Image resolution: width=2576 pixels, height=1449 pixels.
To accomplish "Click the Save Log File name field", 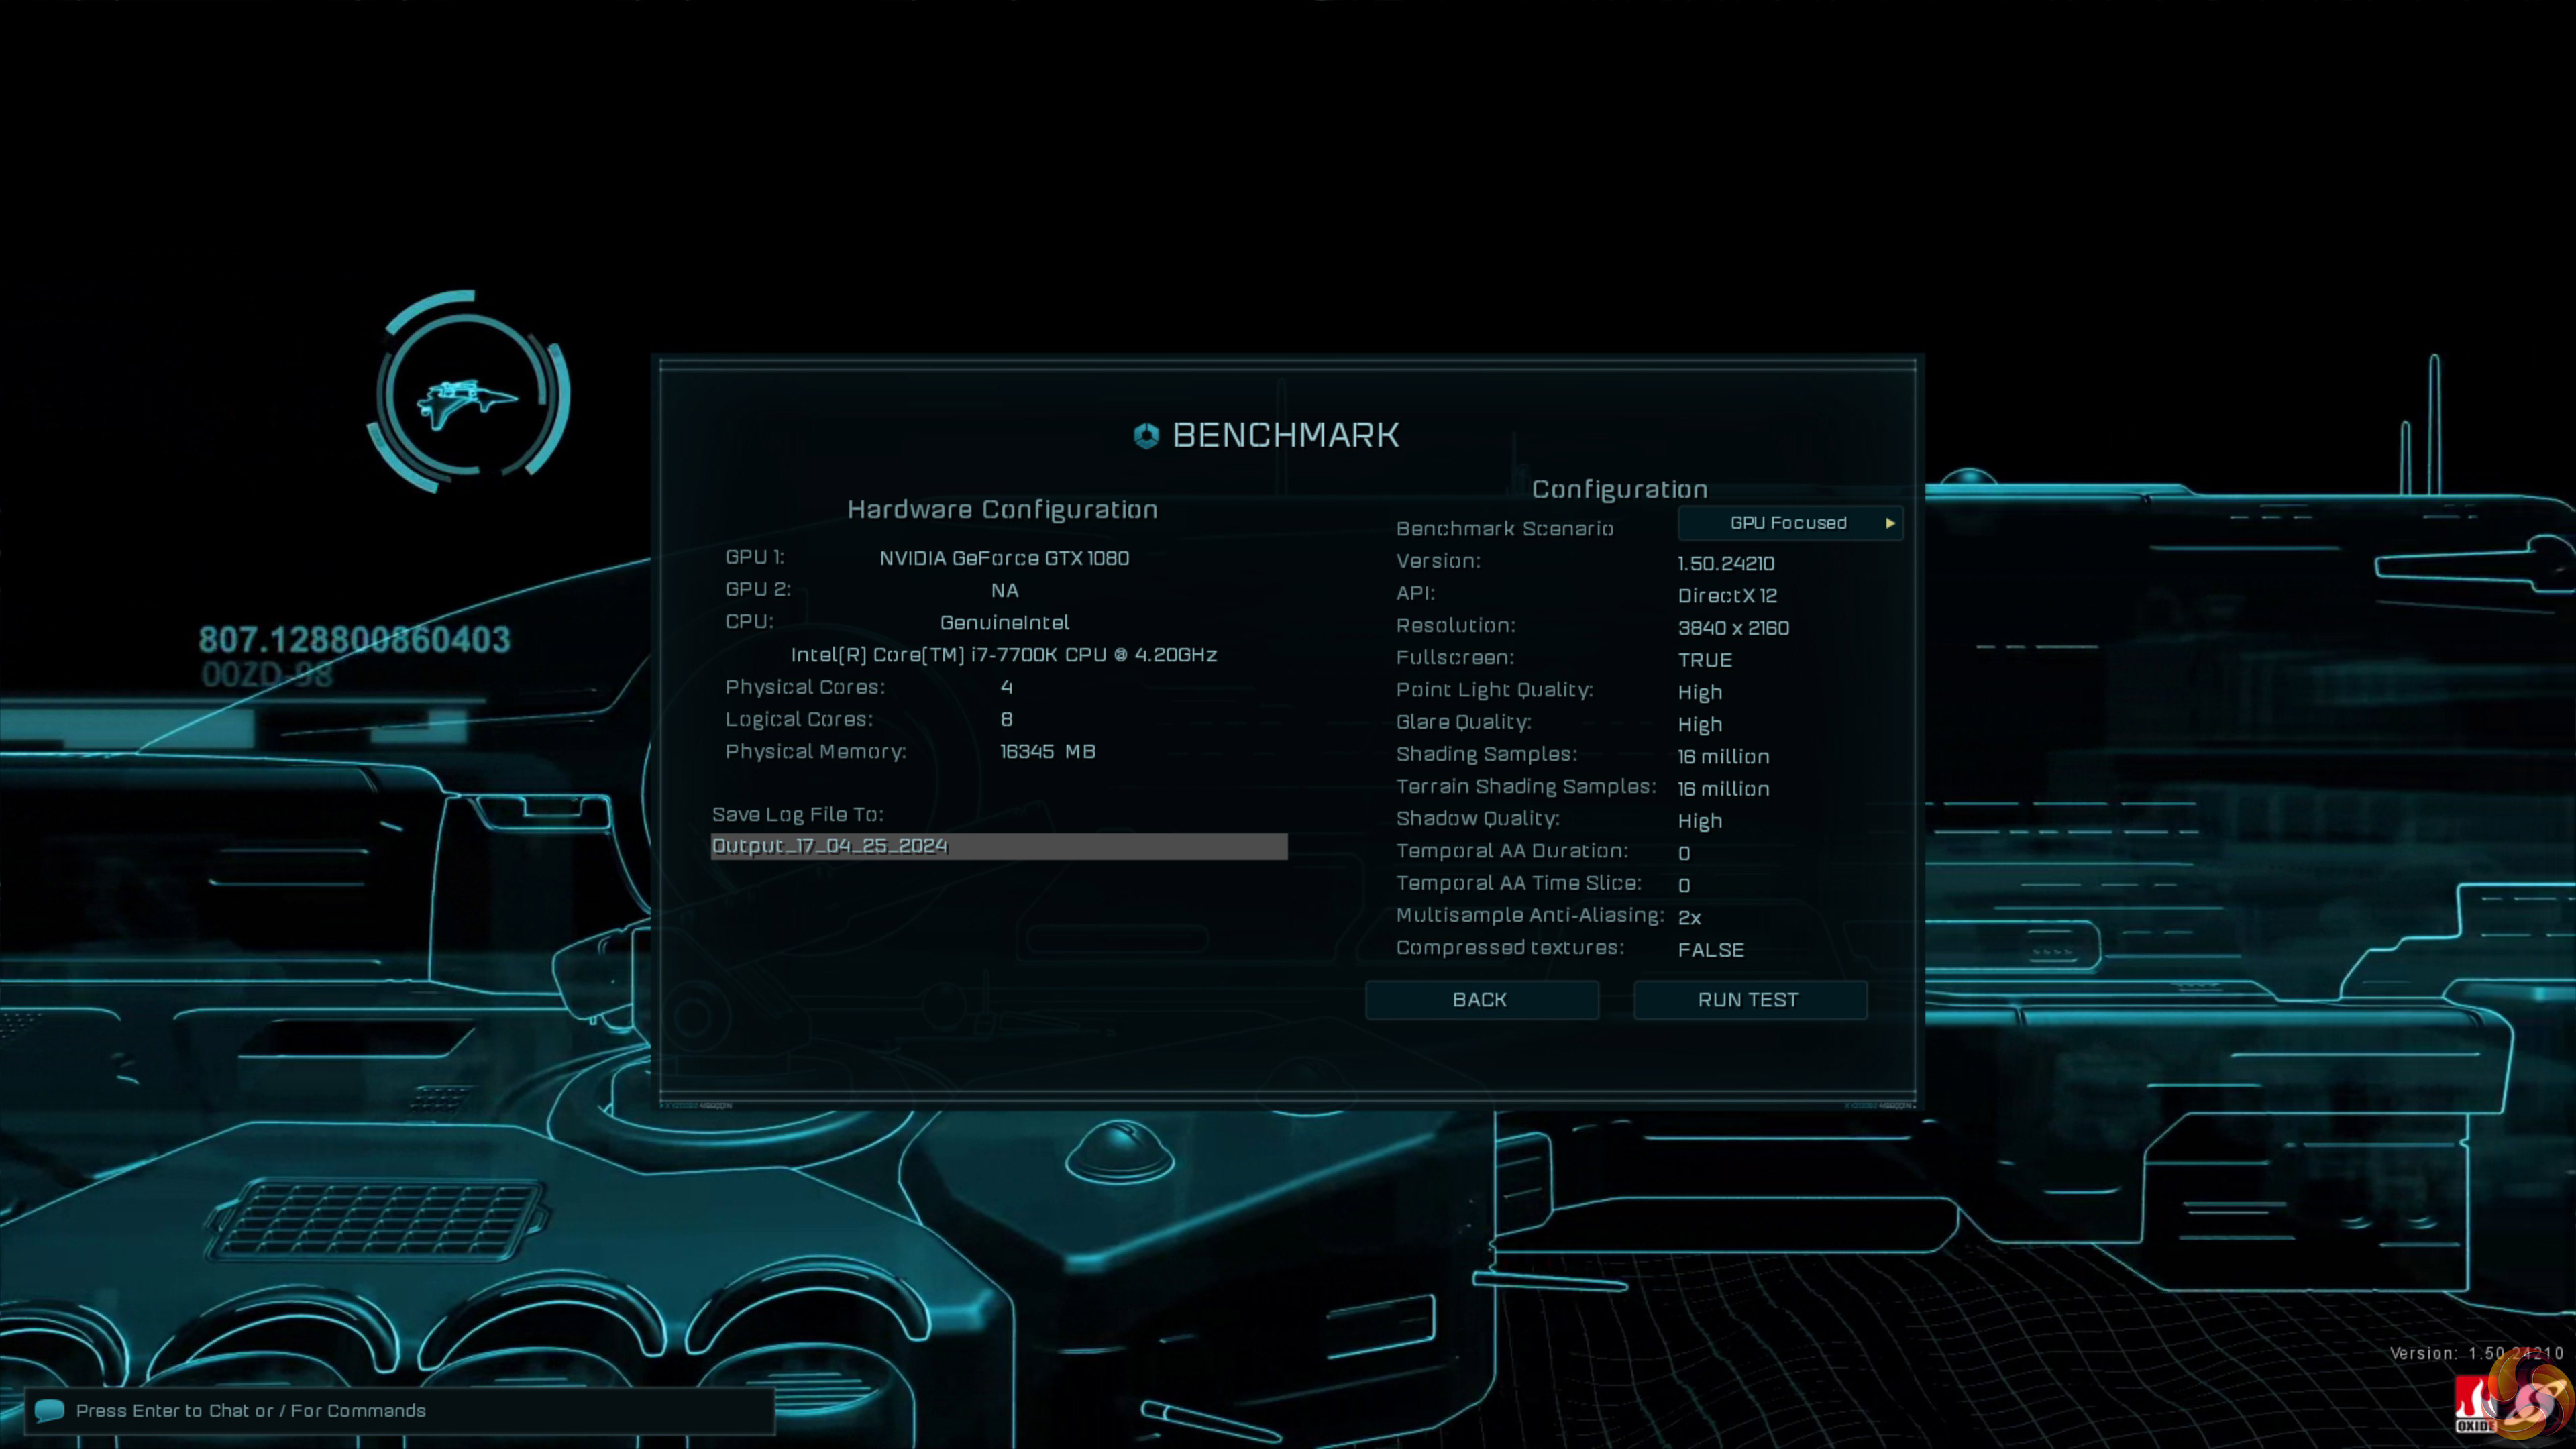I will point(998,846).
